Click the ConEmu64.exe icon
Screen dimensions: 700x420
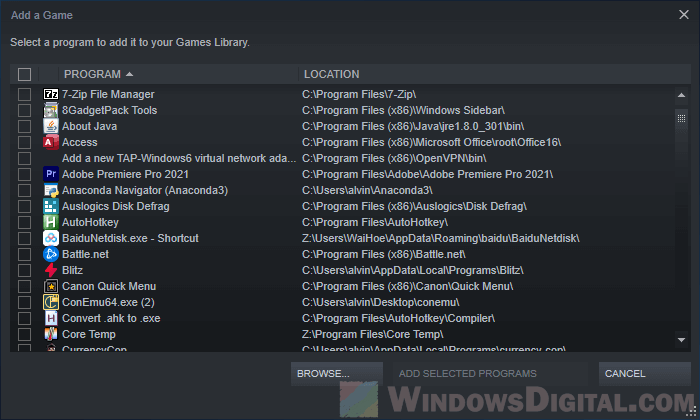51,302
